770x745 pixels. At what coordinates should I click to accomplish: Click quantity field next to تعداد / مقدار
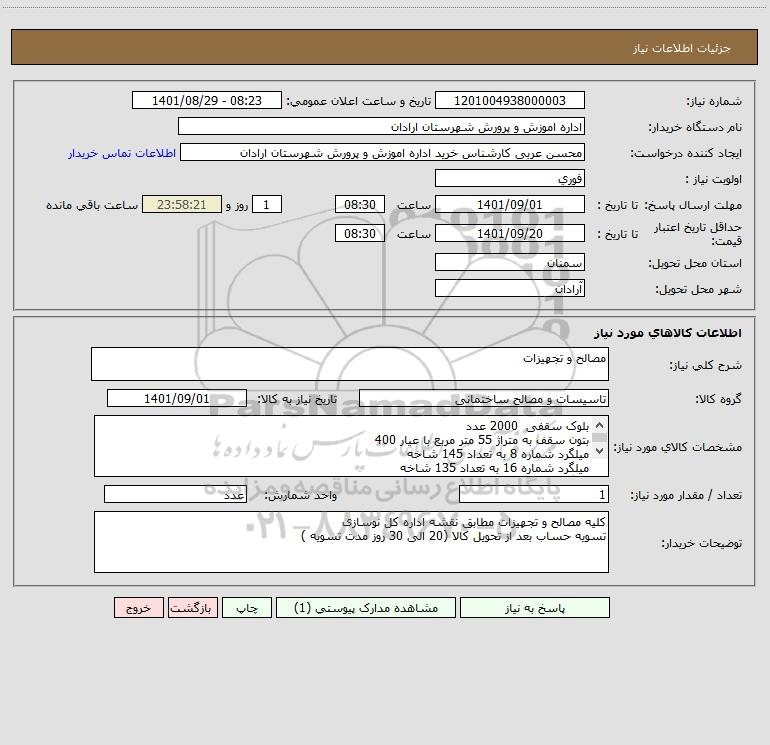(534, 494)
